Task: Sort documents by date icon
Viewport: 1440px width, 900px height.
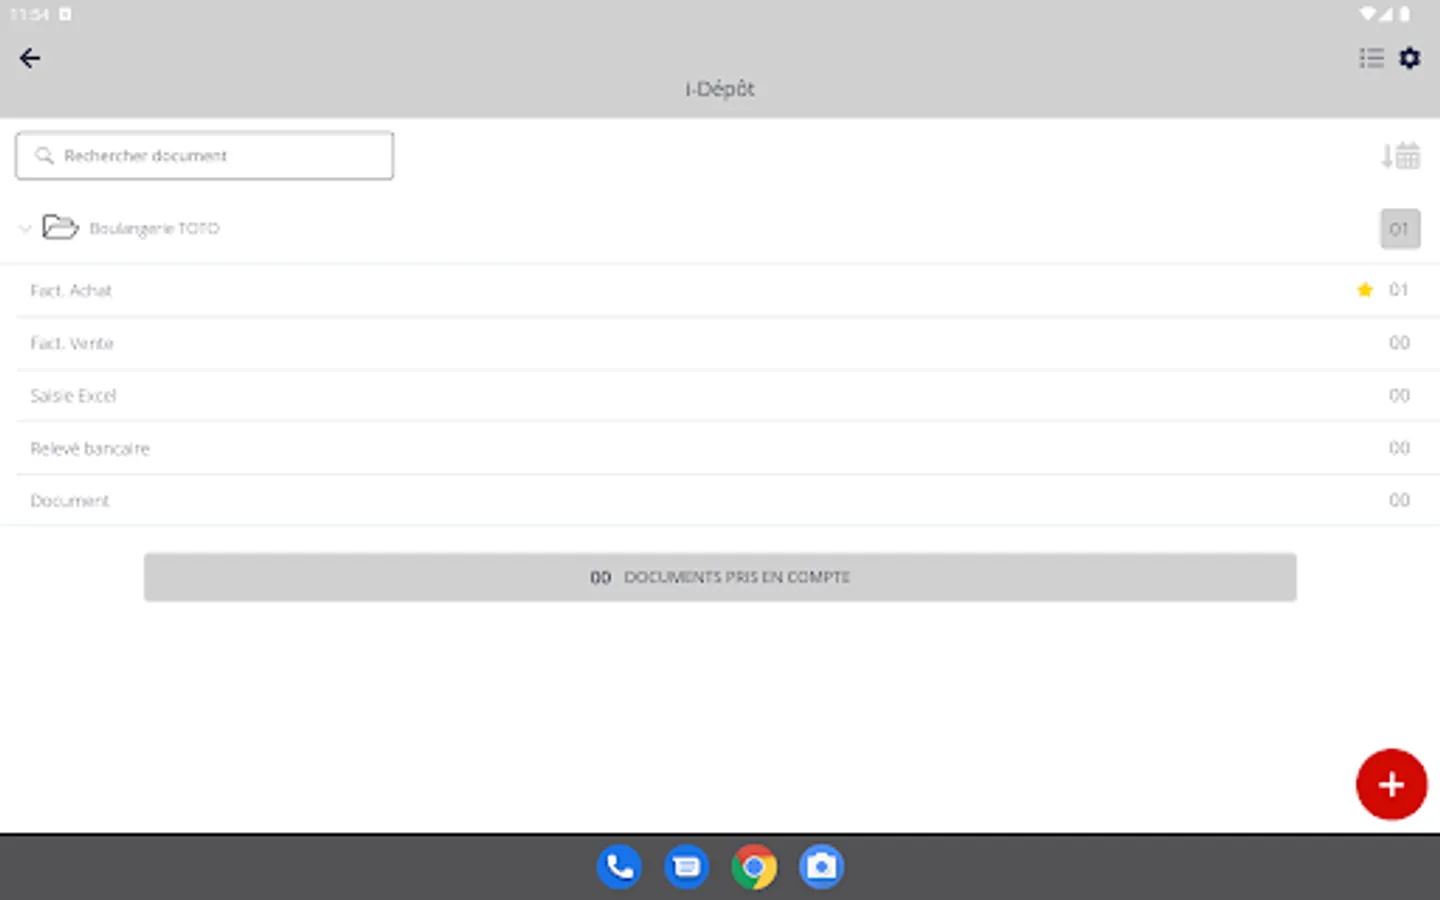Action: (x=1400, y=156)
